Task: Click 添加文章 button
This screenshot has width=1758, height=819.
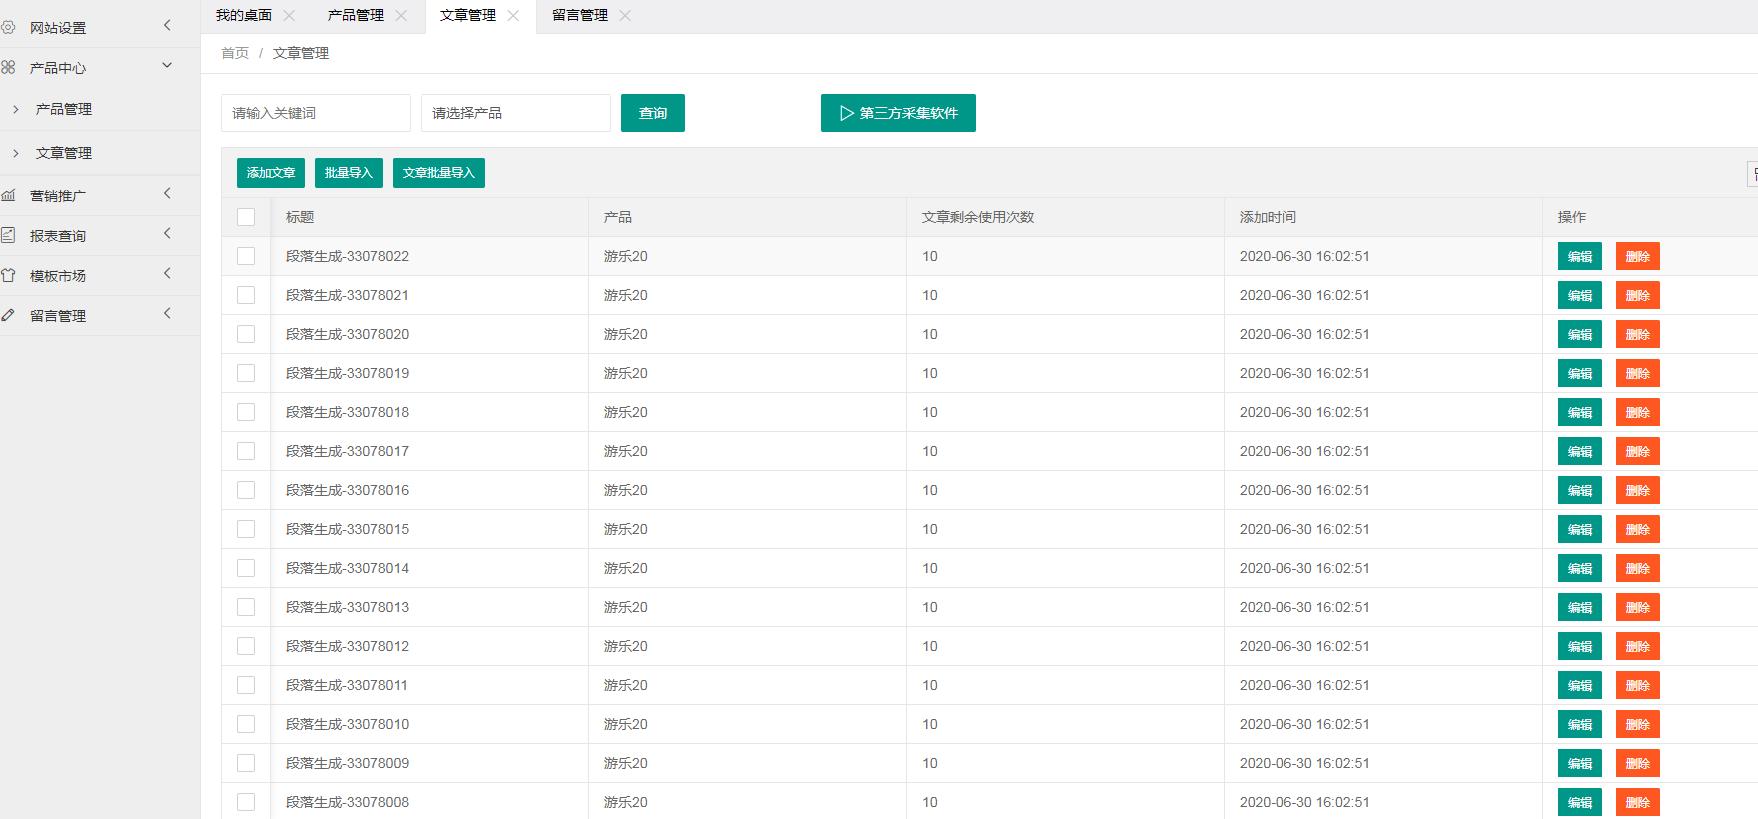Action: click(271, 173)
